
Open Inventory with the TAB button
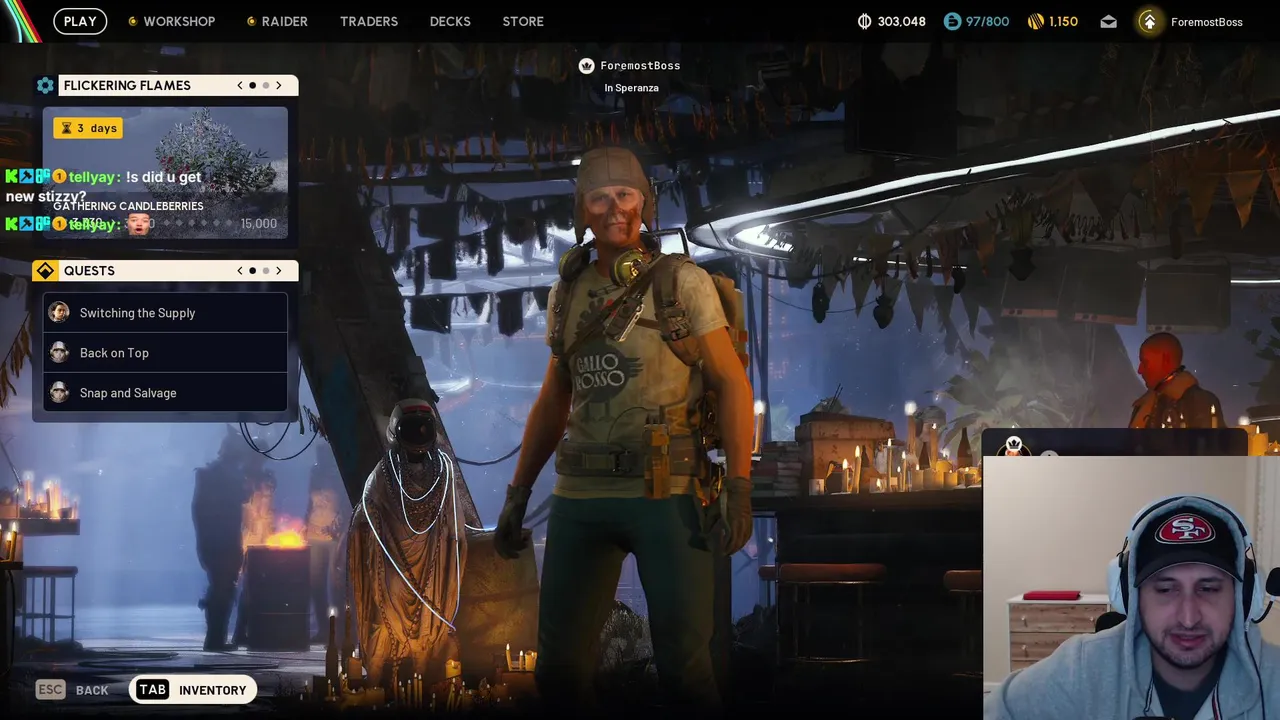coord(193,690)
